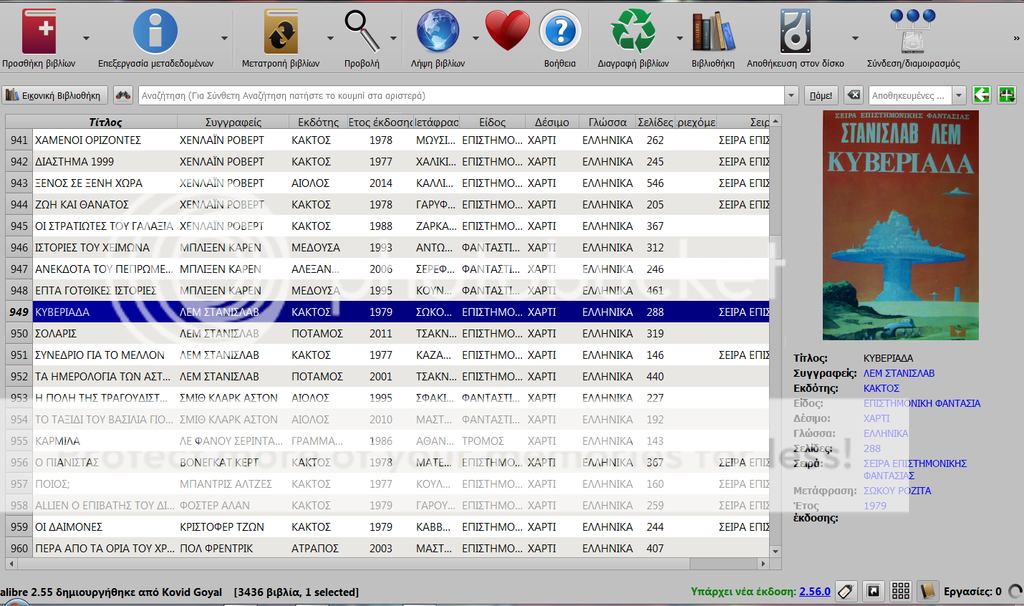The height and width of the screenshot is (606, 1024).
Task: Open the Library (Βιβλιοθήκη) bookshelf icon
Action: click(x=713, y=31)
